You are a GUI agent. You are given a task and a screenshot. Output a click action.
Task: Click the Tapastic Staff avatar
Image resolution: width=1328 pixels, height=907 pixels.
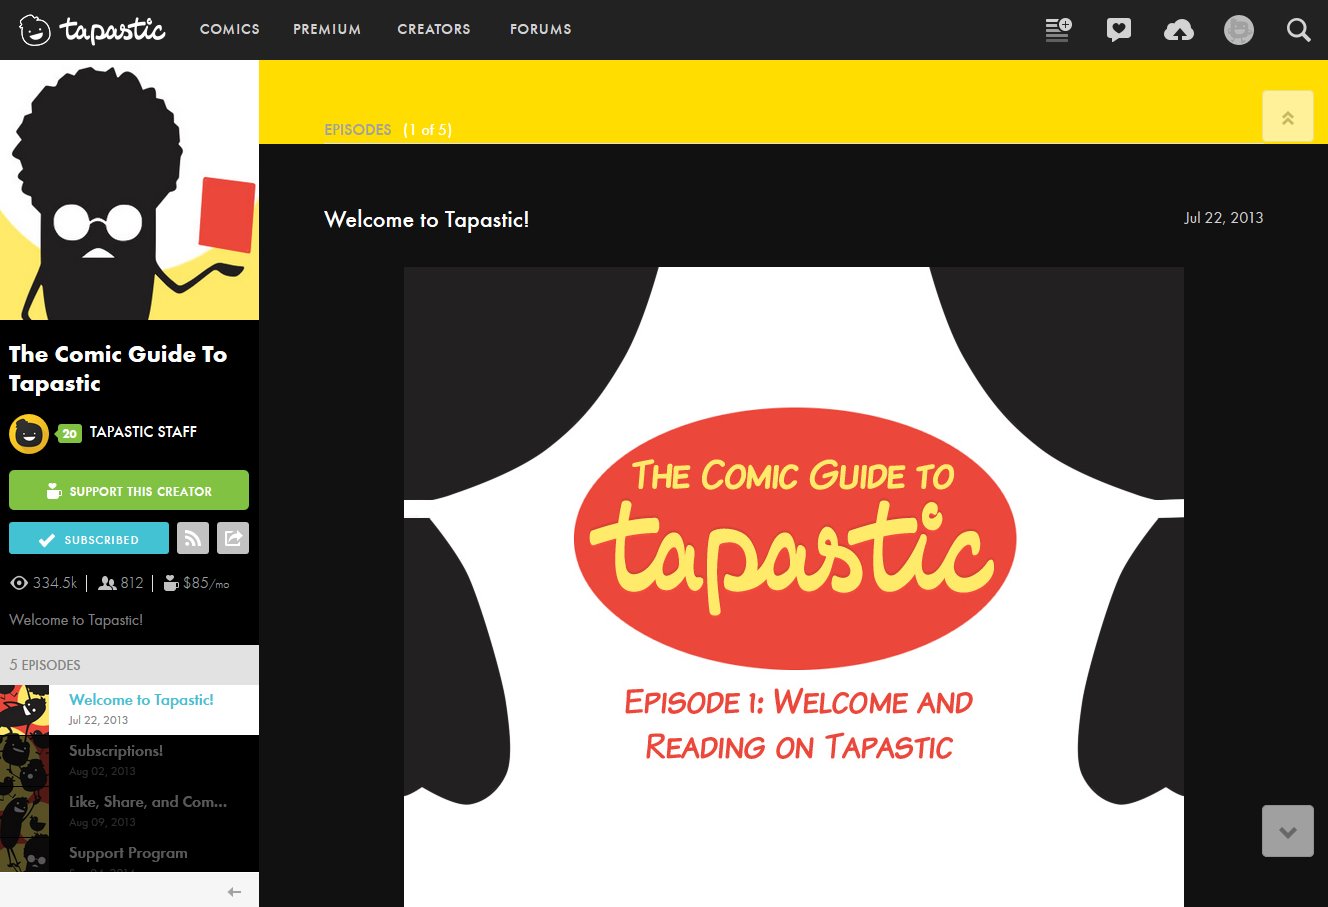click(29, 434)
